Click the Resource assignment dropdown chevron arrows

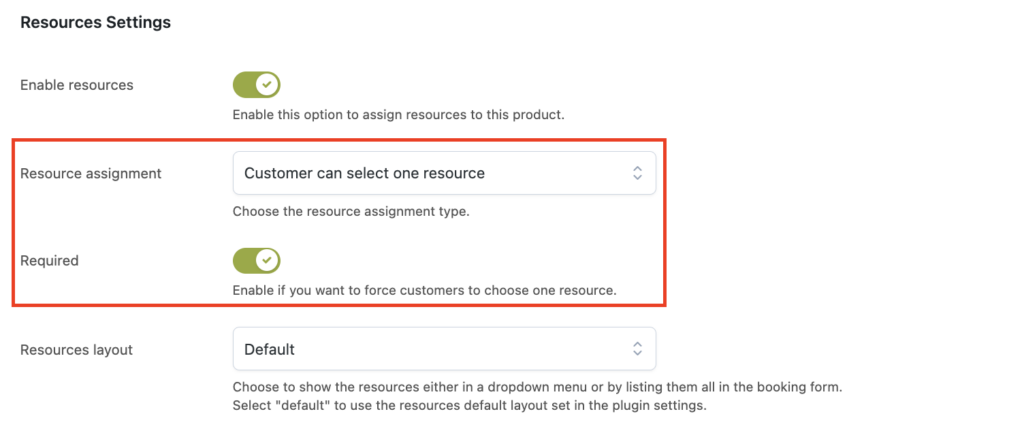coord(637,173)
